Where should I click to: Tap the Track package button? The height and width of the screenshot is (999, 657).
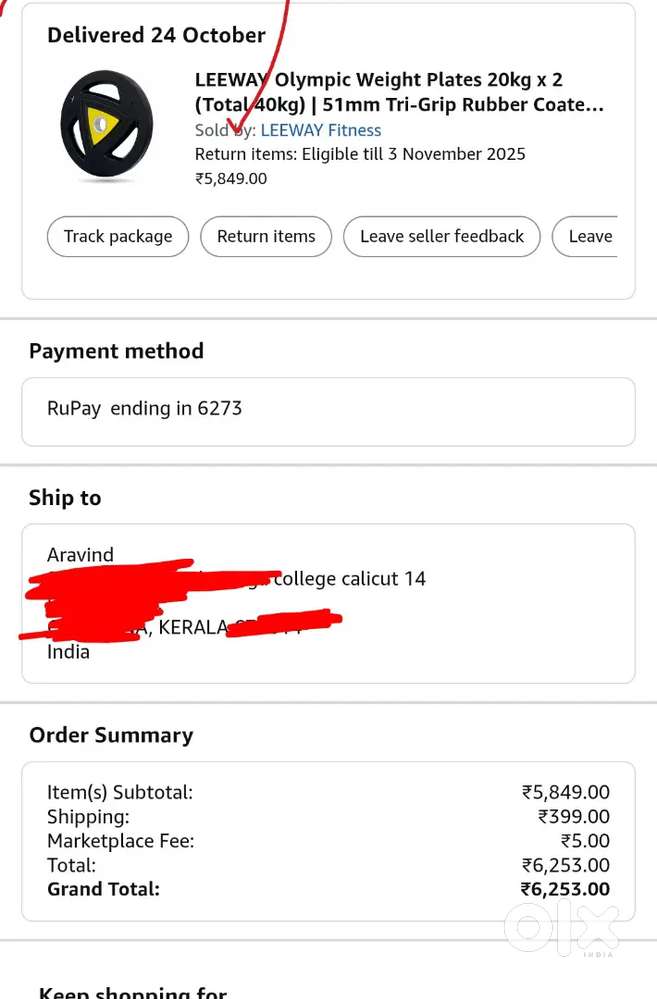click(x=118, y=237)
